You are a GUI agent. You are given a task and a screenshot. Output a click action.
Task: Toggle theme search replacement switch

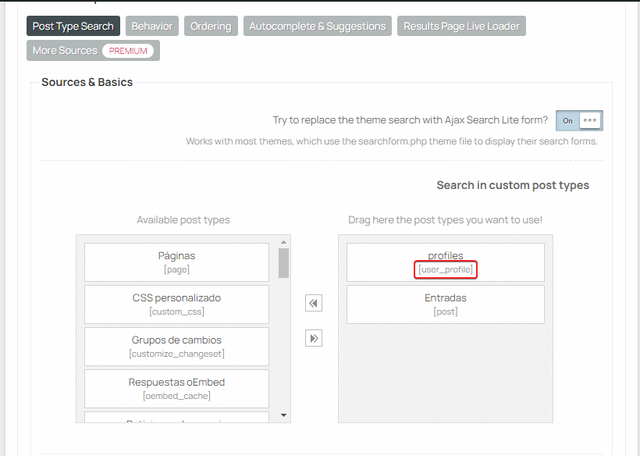579,120
